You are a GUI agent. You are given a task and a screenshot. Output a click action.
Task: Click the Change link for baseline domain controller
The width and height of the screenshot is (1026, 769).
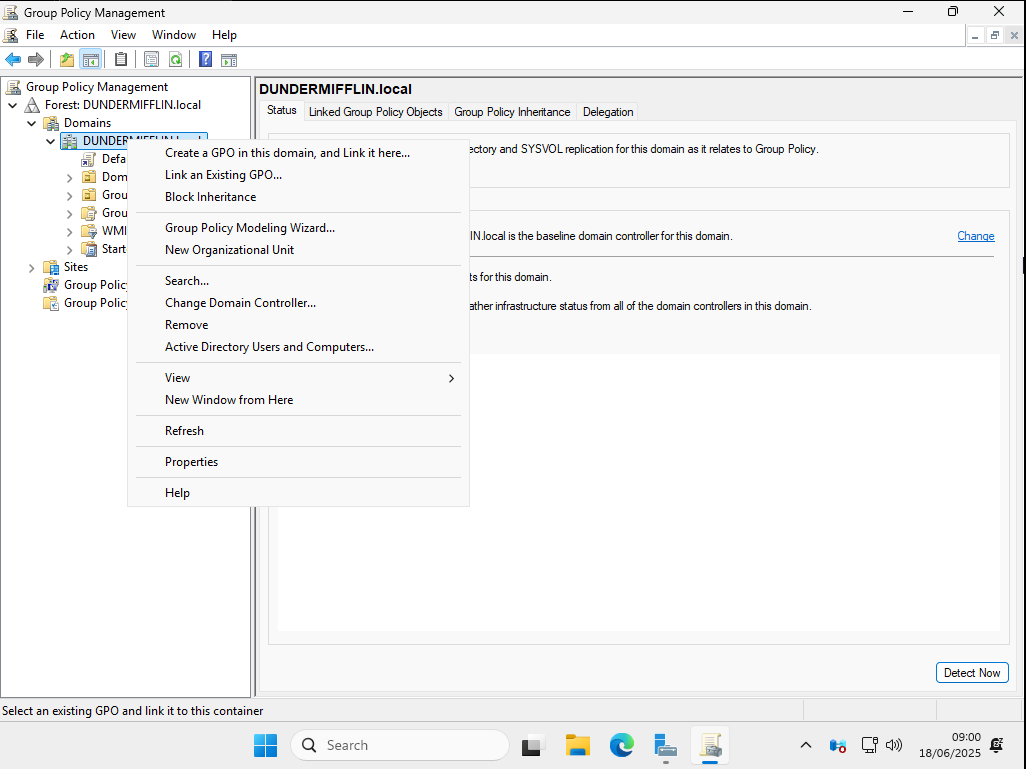point(976,236)
